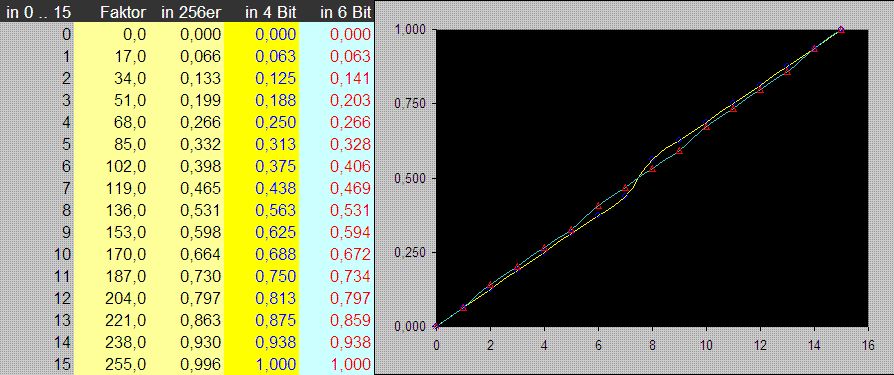The image size is (894, 375).
Task: Select the data marker at the chart origin
Action: pos(436,327)
